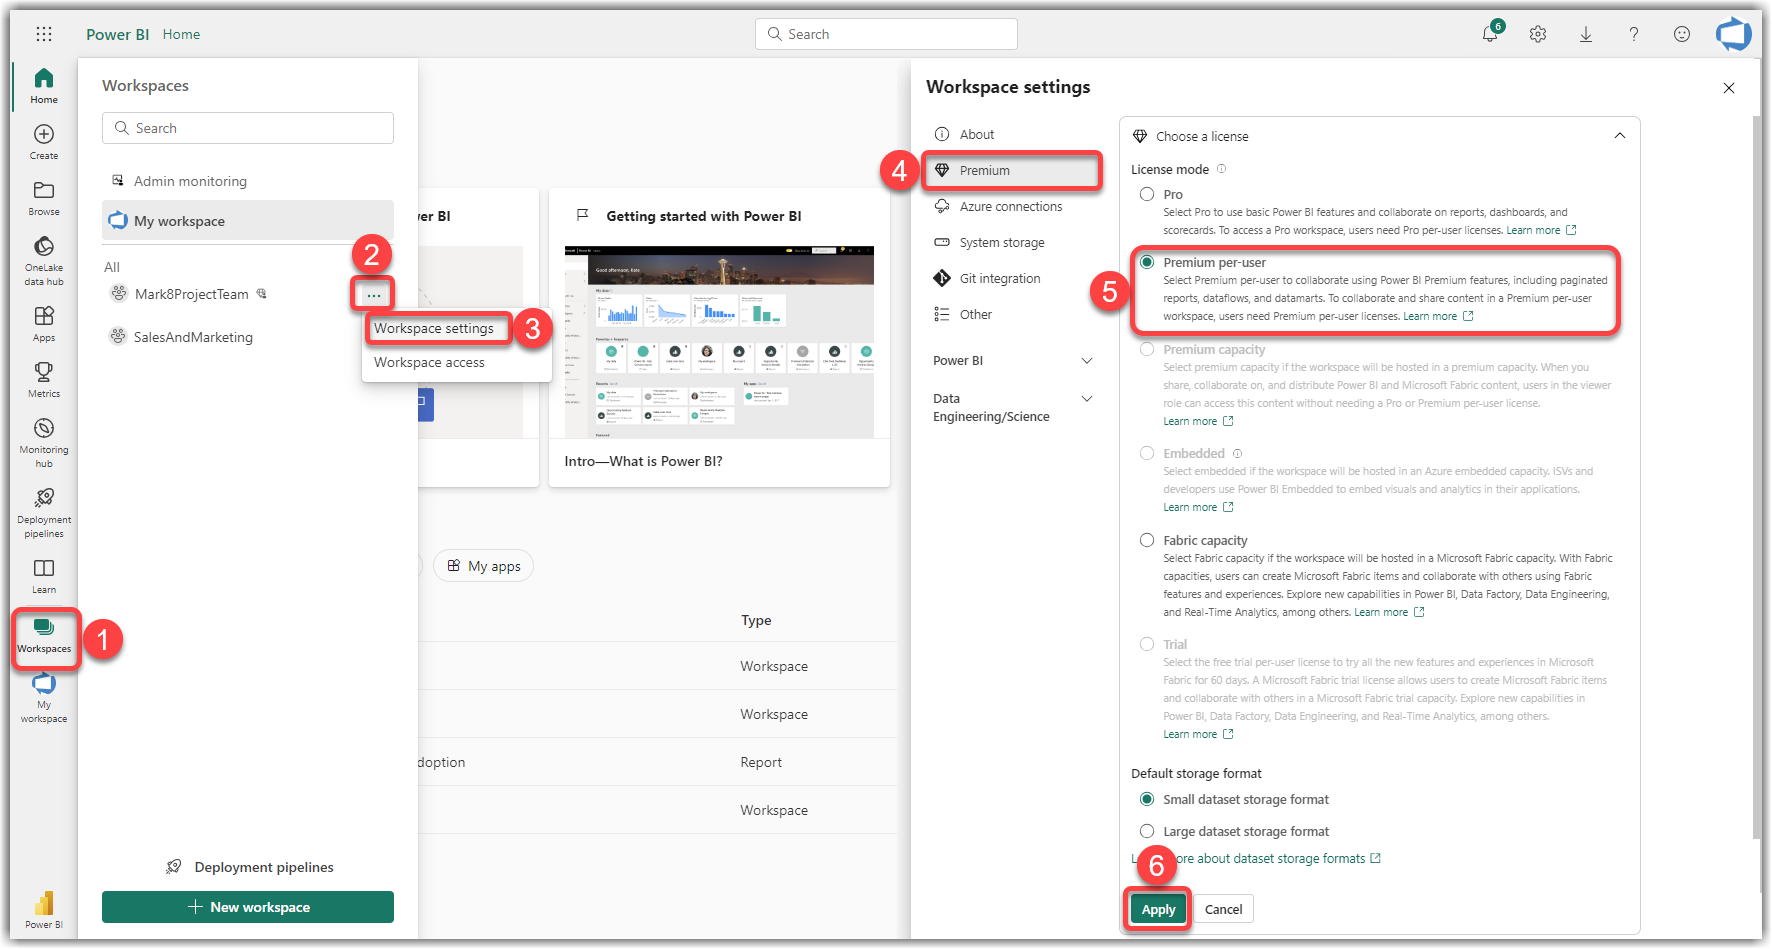Click the Type column header
1772x949 pixels.
756,620
